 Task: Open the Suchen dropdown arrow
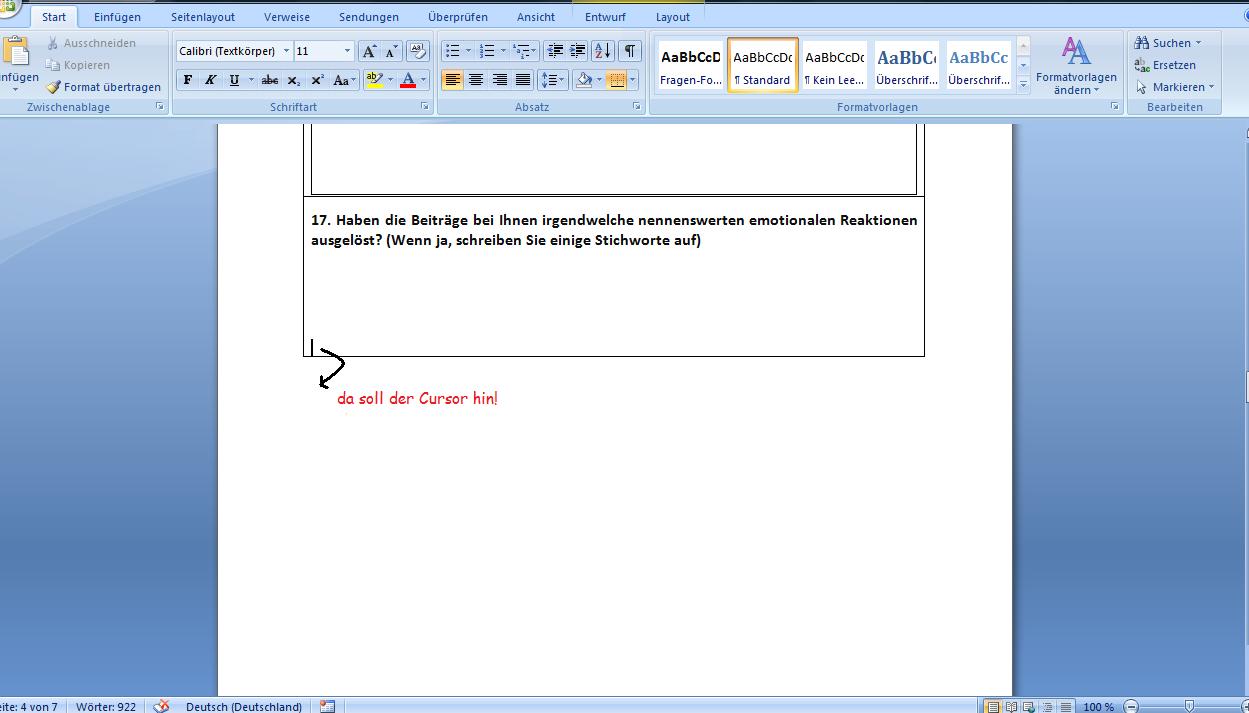[1198, 43]
